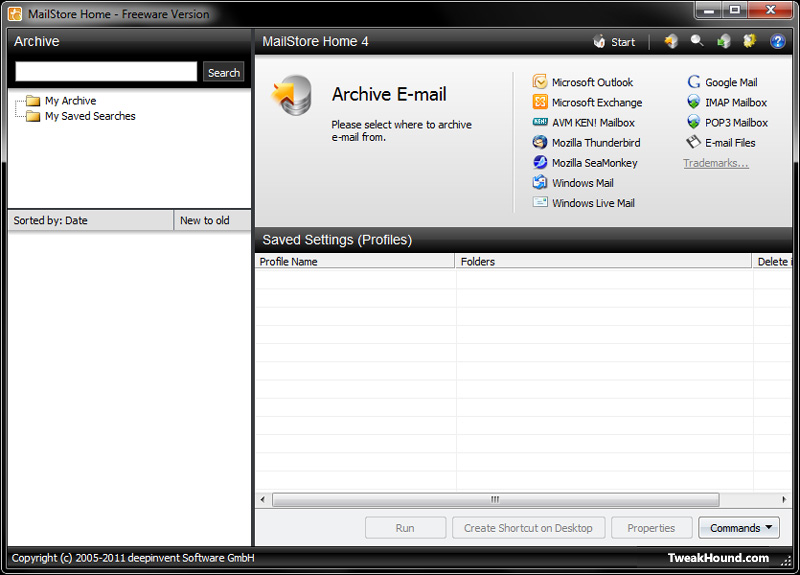This screenshot has width=800, height=575.
Task: Open the blue Help question mark icon
Action: tap(778, 41)
